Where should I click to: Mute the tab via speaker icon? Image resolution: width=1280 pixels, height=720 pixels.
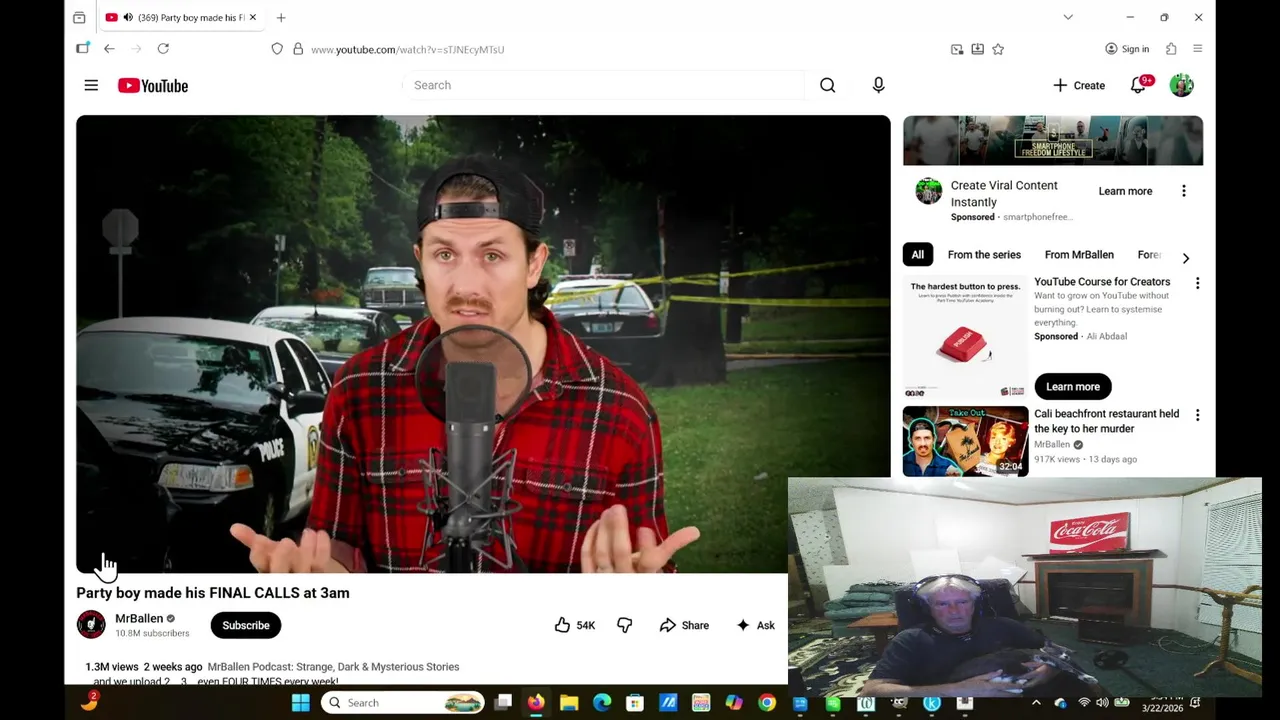[x=128, y=18]
